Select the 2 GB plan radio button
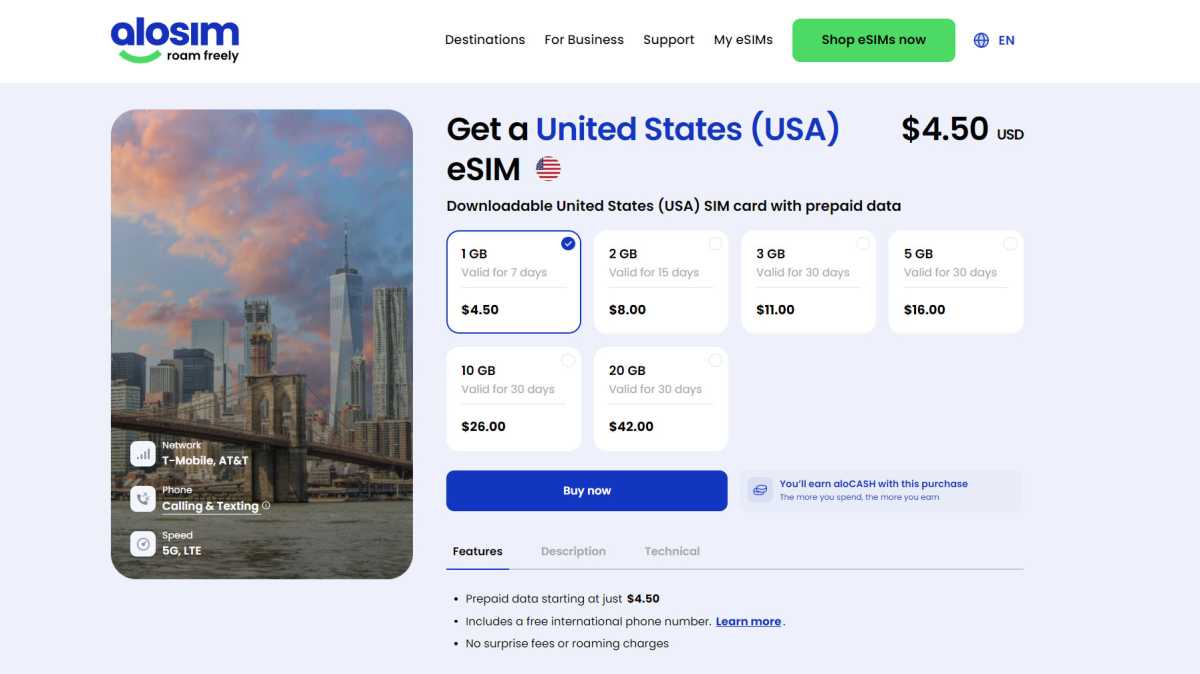The image size is (1200, 674). pos(715,244)
